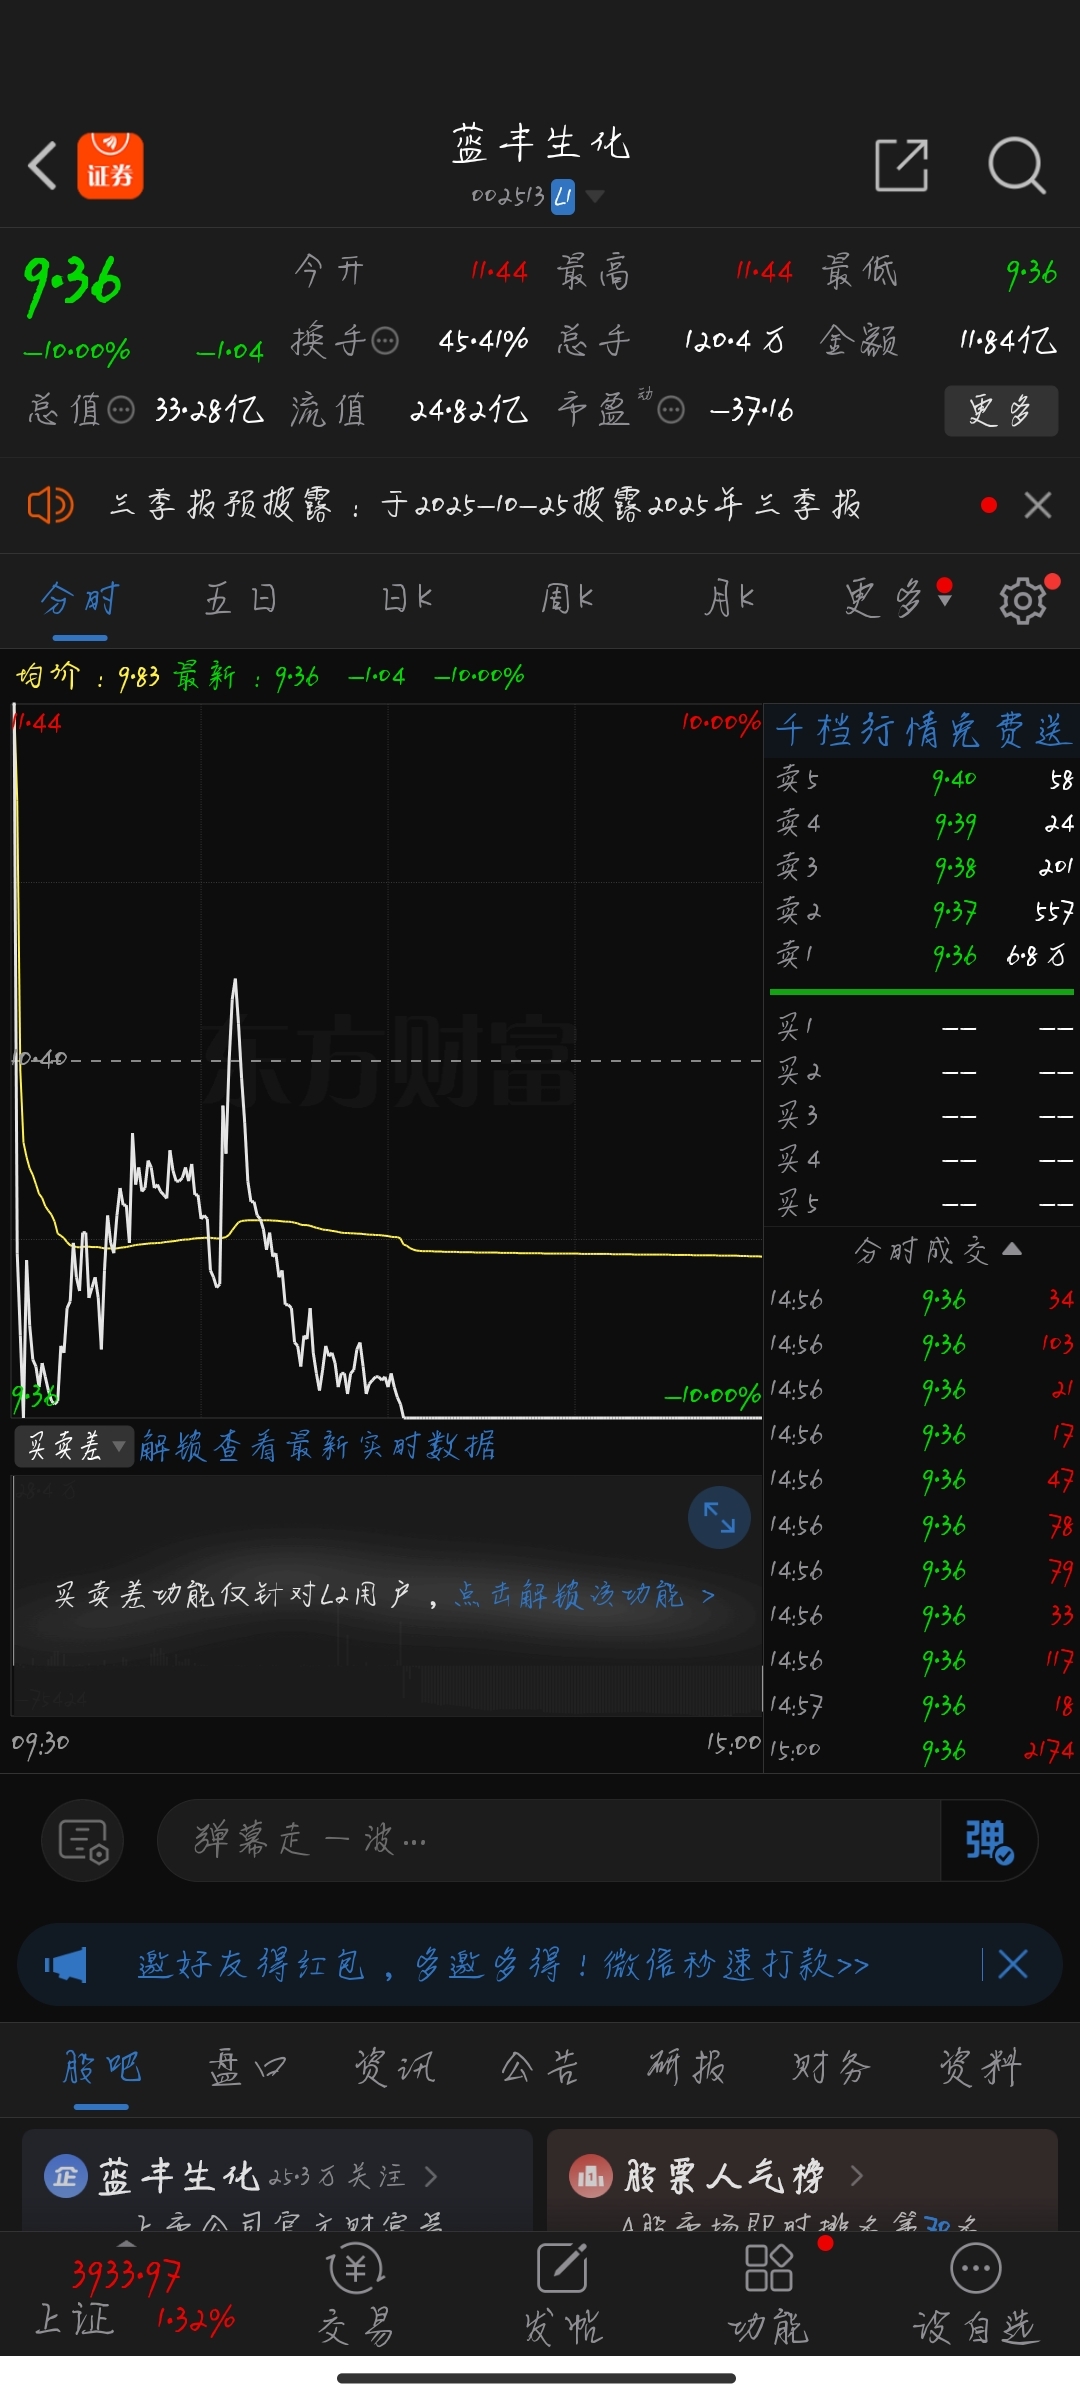Open 千档行情免费送 promotion link
1080x2400 pixels.
(x=923, y=730)
